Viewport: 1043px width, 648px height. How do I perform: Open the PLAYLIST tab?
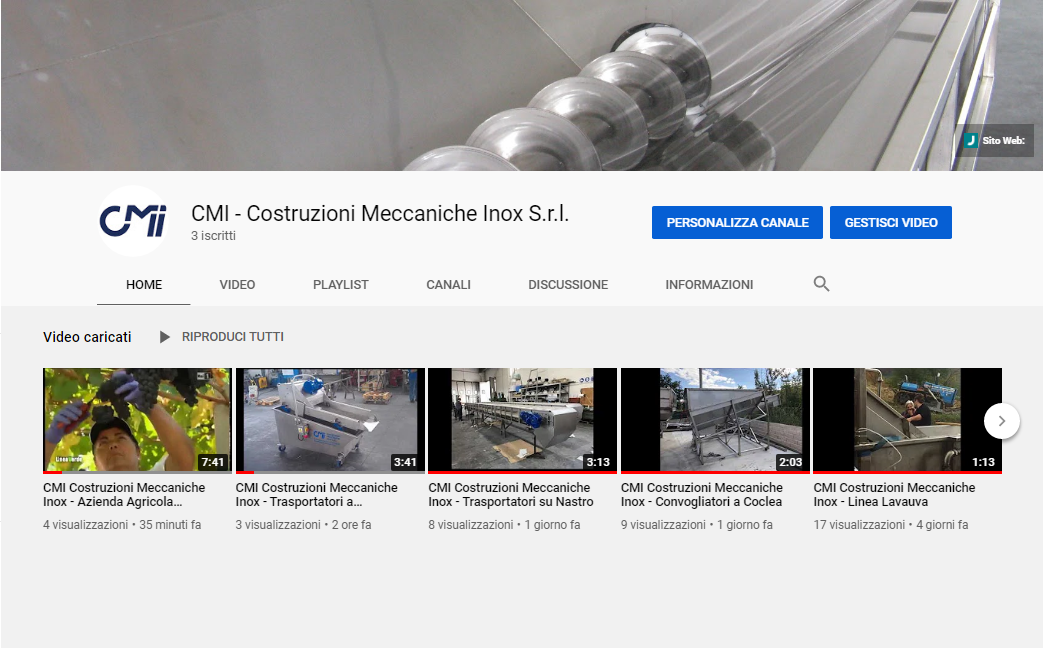pos(340,285)
